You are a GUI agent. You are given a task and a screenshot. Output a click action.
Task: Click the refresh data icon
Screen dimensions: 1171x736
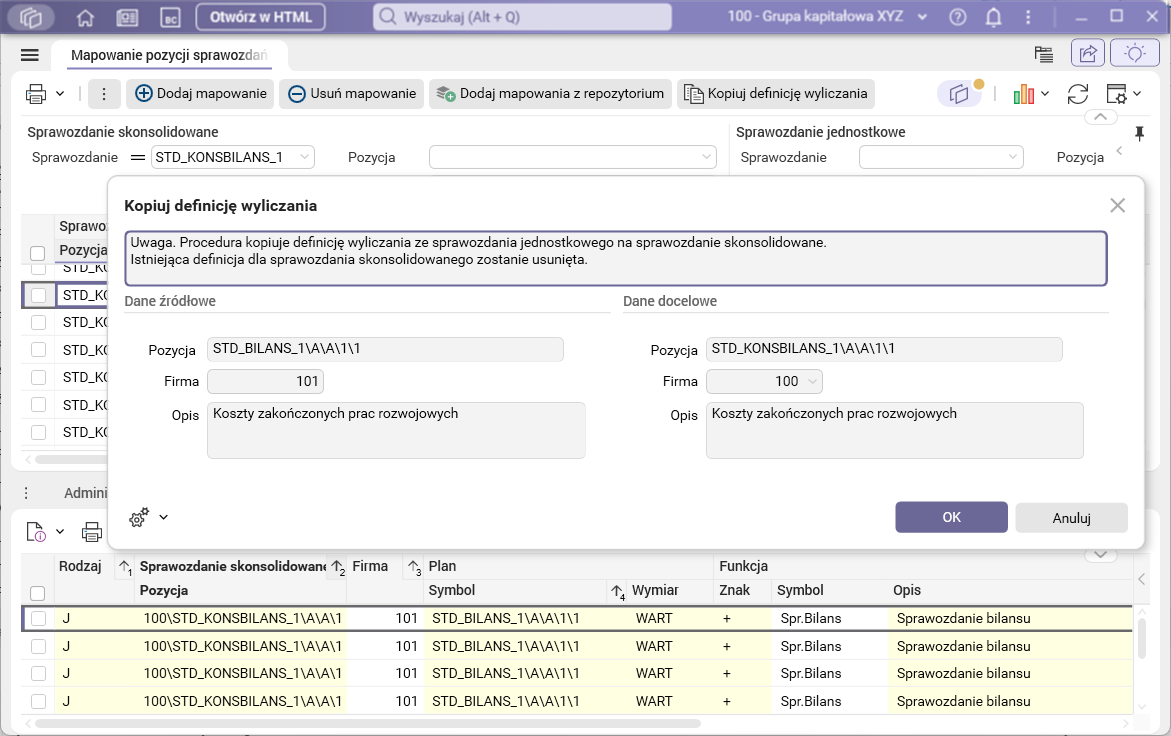click(1078, 94)
